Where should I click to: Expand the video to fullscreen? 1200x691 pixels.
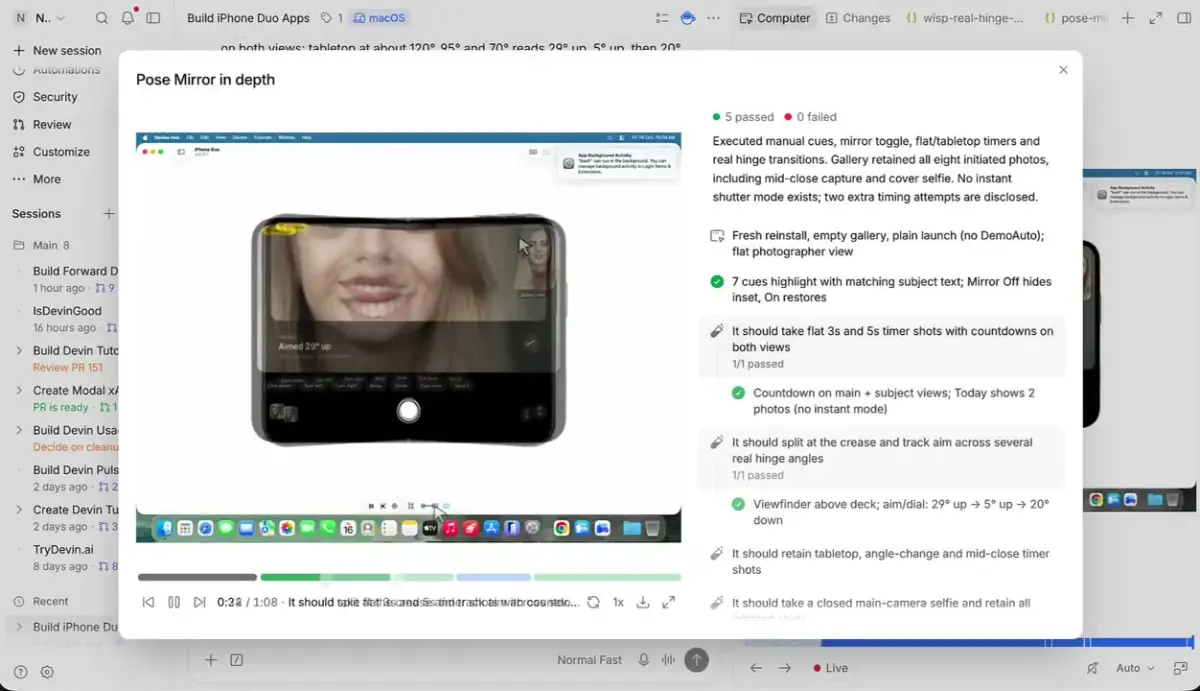coord(669,602)
